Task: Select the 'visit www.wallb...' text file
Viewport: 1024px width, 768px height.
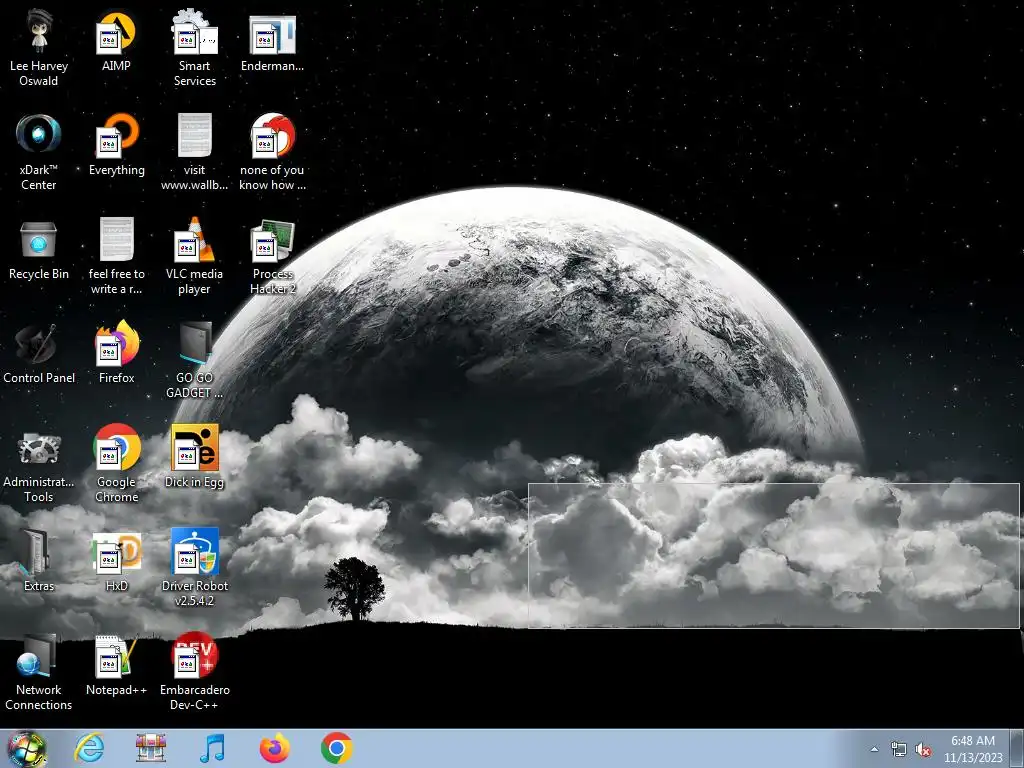Action: coord(195,152)
